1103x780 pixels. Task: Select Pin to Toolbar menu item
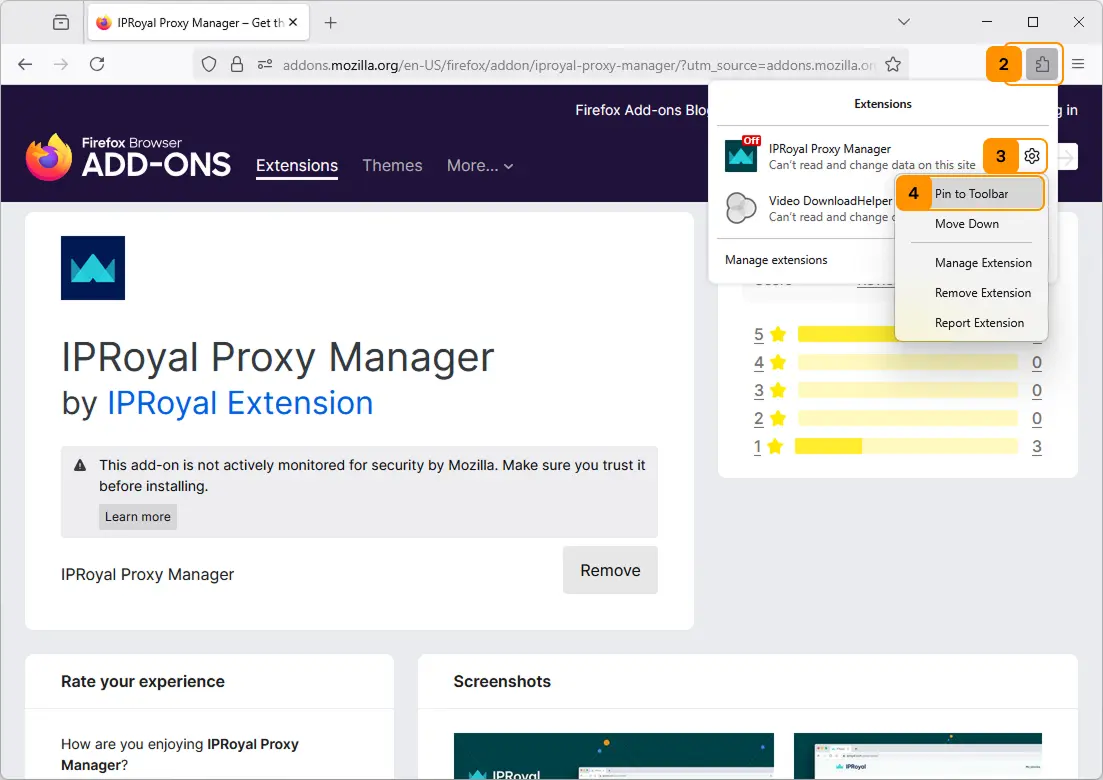click(x=971, y=193)
